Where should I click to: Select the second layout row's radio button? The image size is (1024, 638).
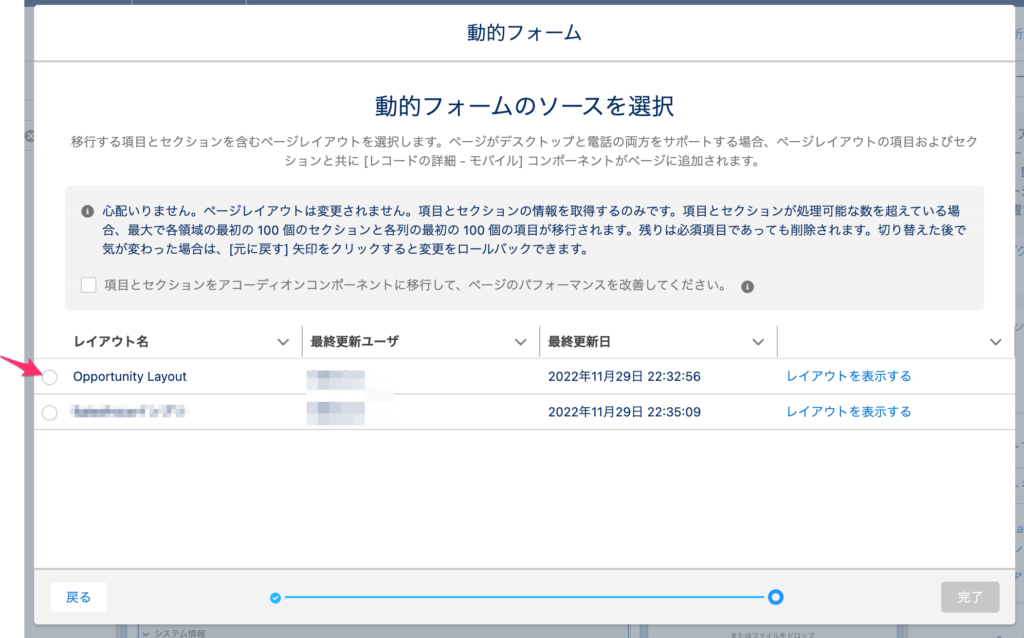[49, 411]
